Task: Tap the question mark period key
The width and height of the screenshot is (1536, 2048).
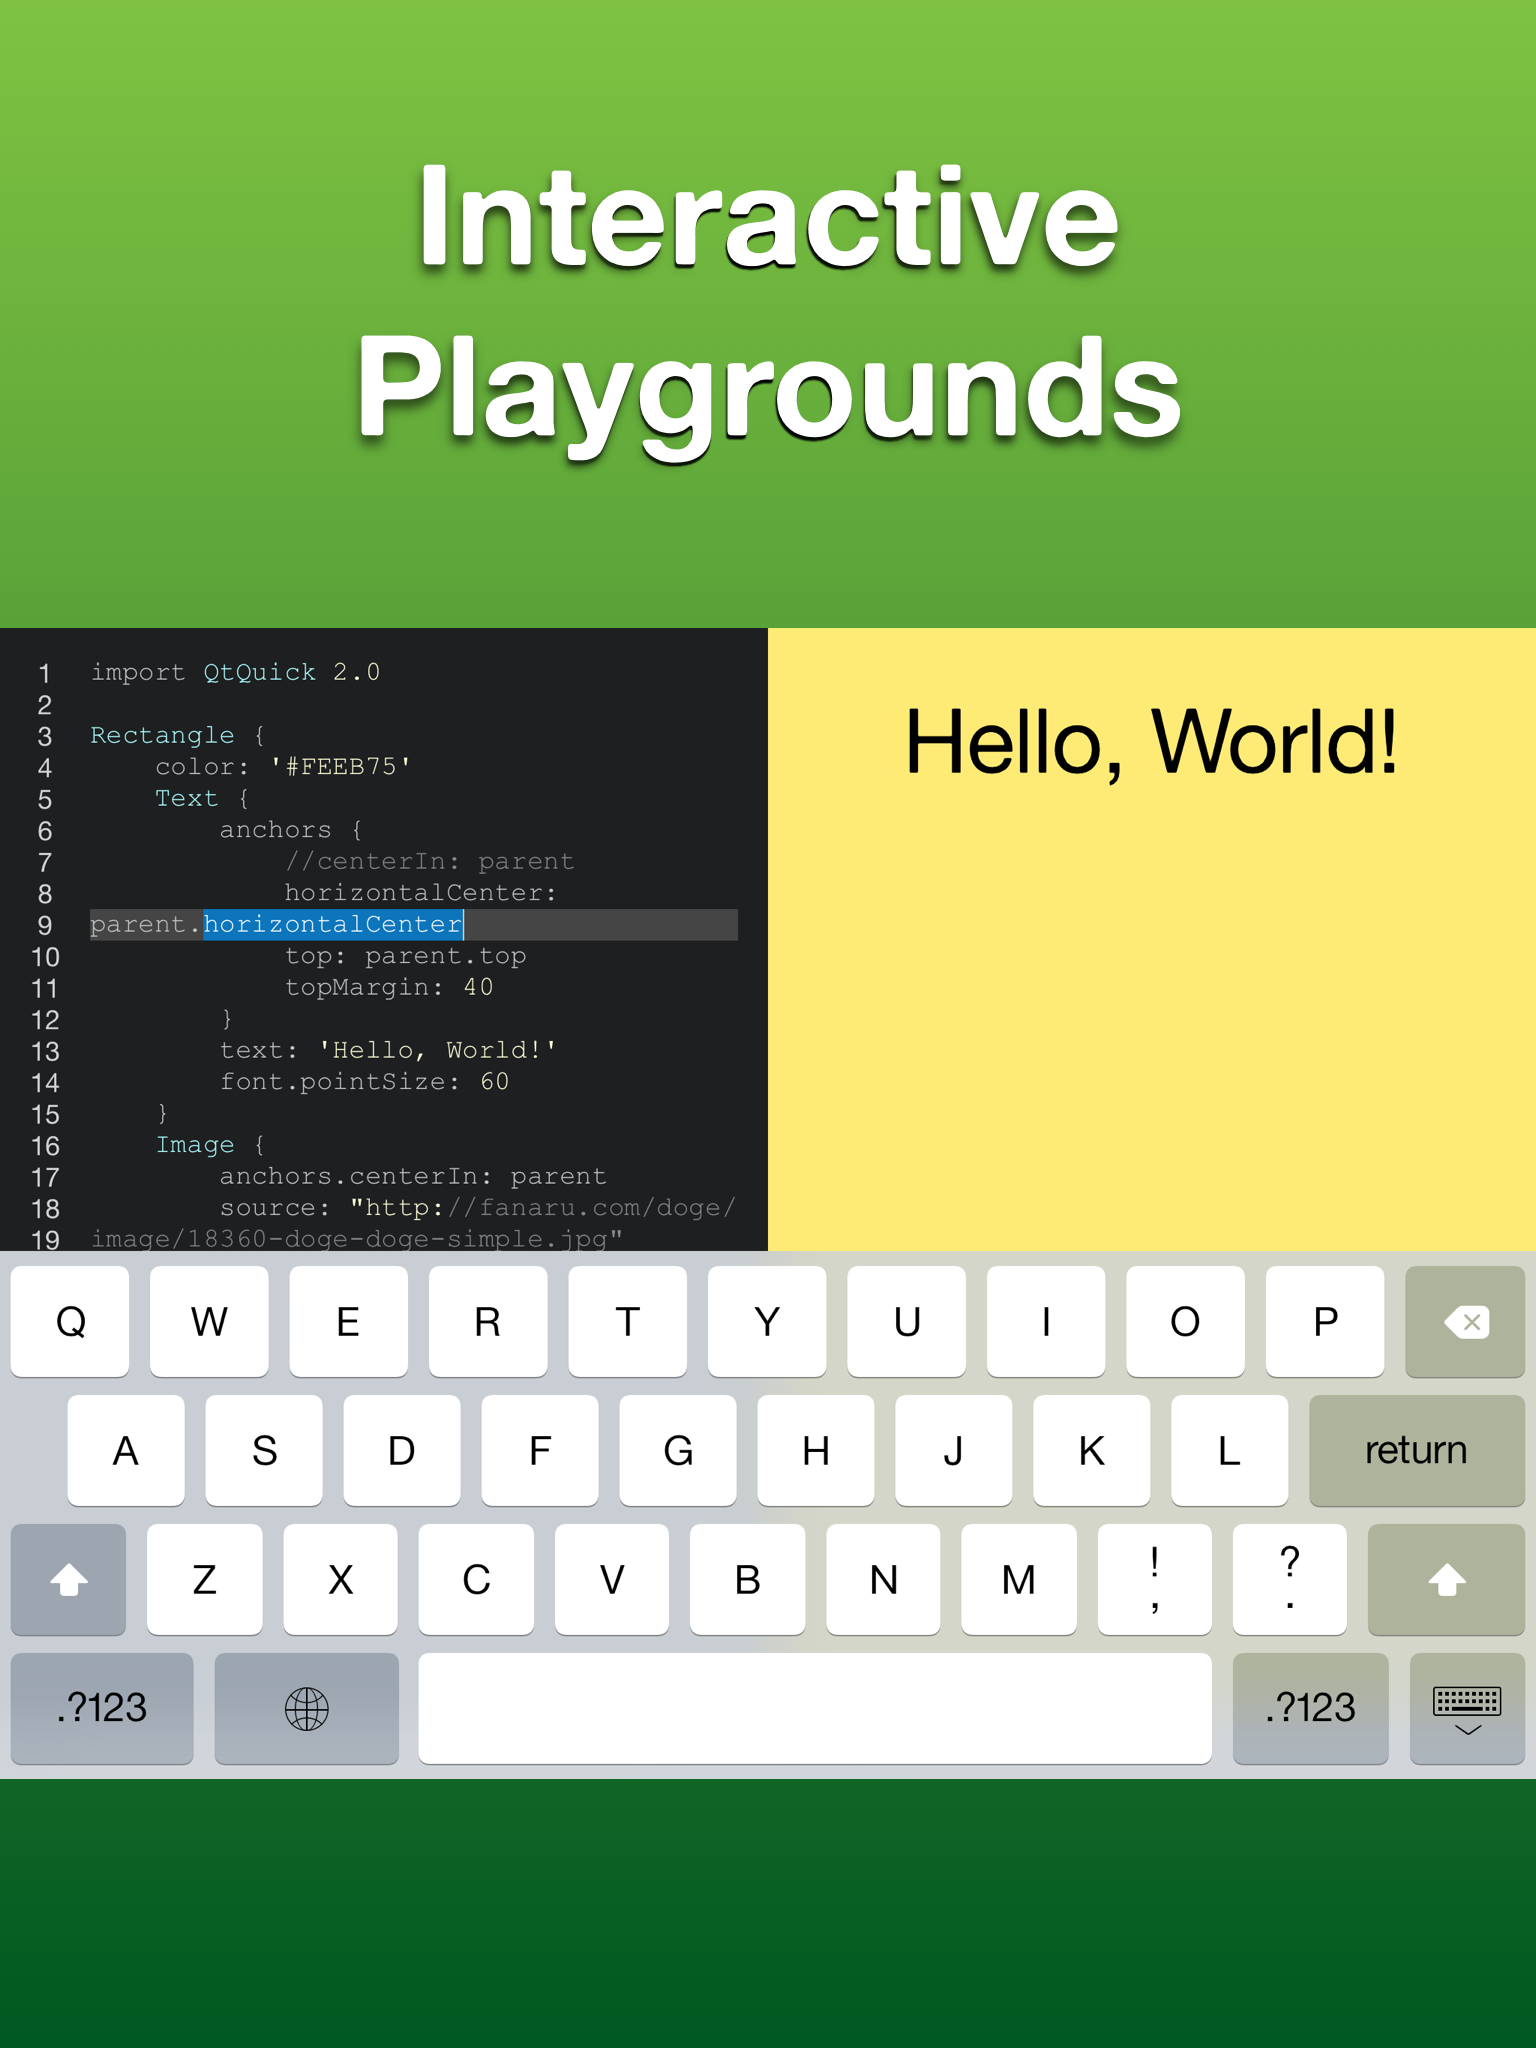Action: click(1290, 1580)
